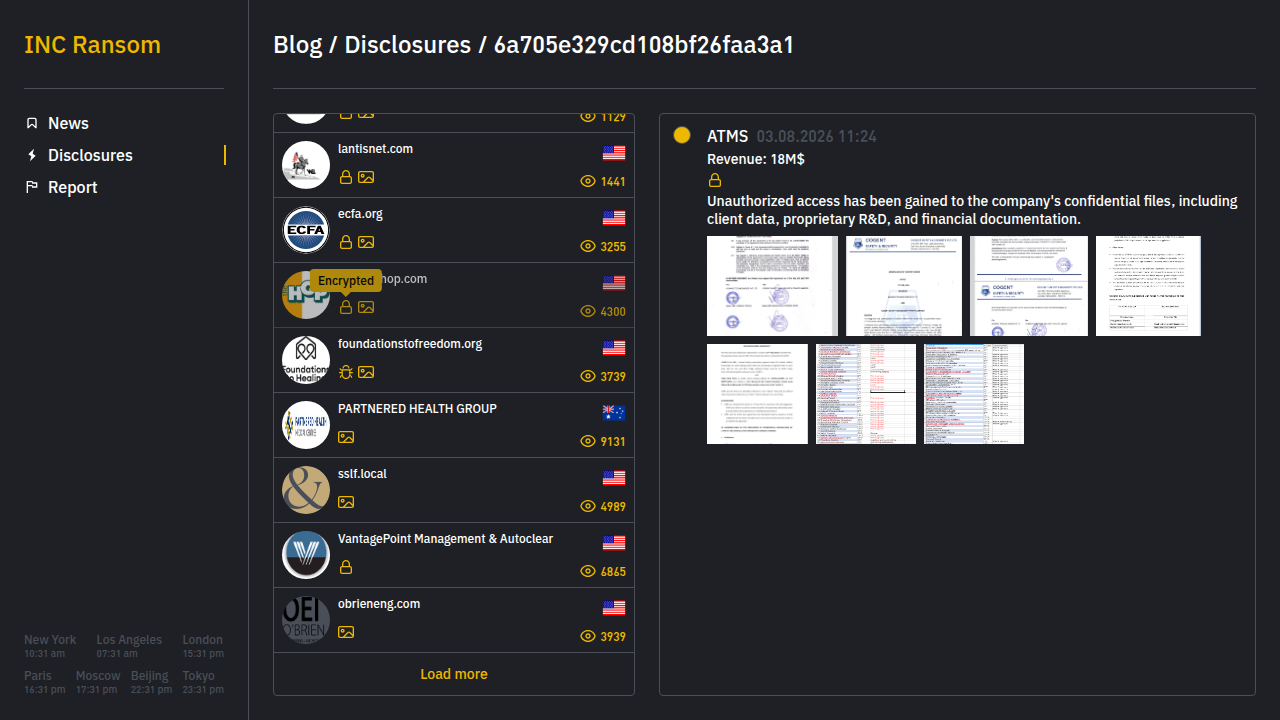This screenshot has width=1280, height=720.
Task: Open the text-only thumbnail in the bottom row
Action: click(x=757, y=394)
